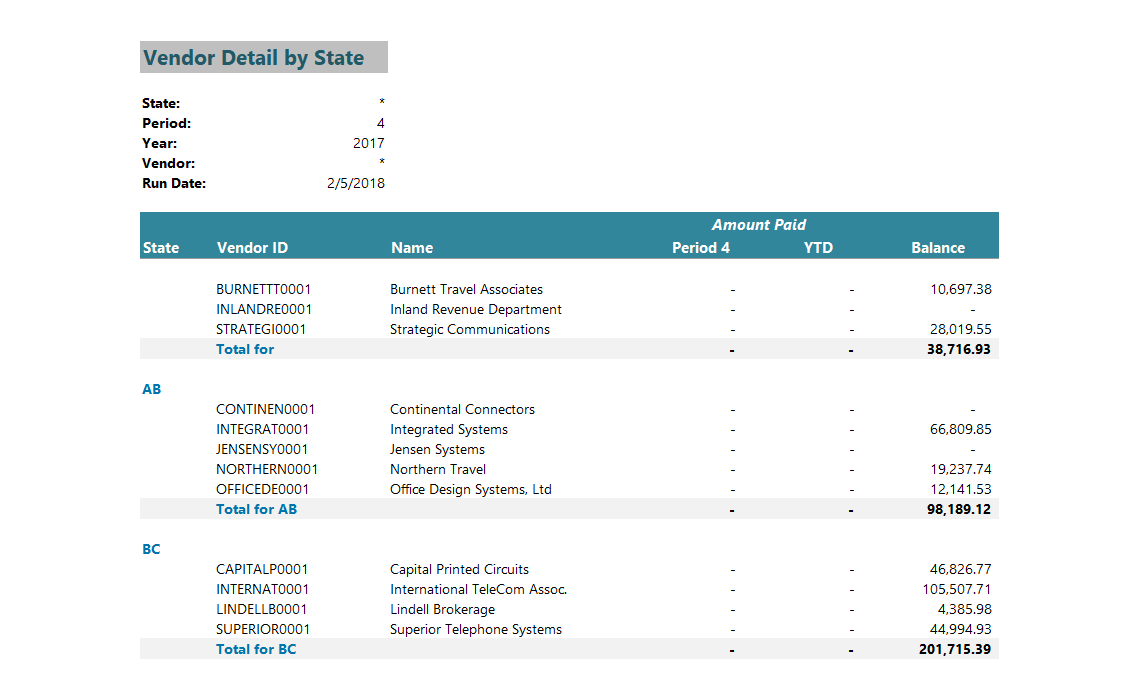
Task: Click the Amount Paid header
Action: pyautogui.click(x=758, y=225)
